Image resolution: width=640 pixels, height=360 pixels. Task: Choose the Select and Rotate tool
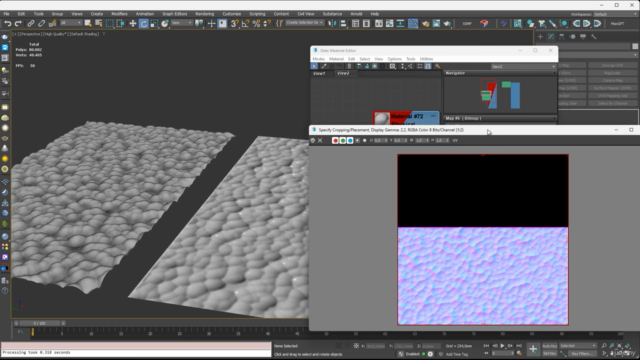tap(143, 24)
